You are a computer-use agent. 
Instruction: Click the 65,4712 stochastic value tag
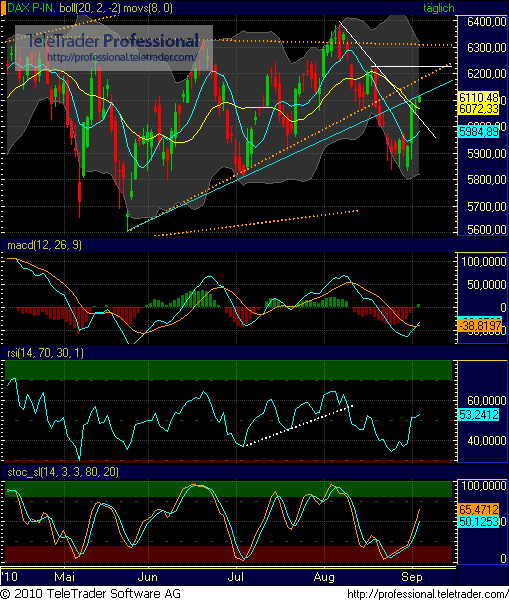click(x=479, y=510)
